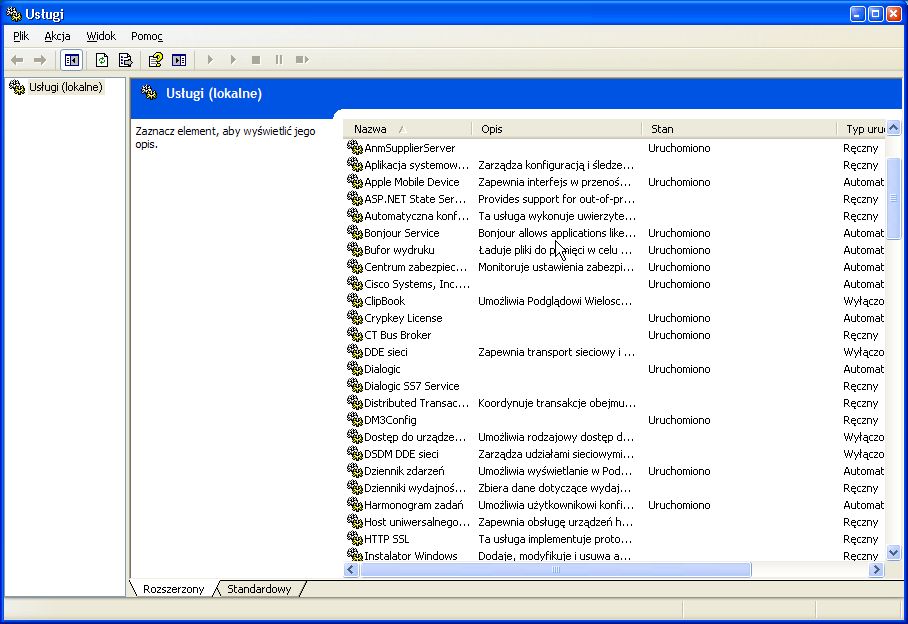The height and width of the screenshot is (624, 908).
Task: Select the 'Dzienniki wydajnoś…' service name
Action: (415, 488)
